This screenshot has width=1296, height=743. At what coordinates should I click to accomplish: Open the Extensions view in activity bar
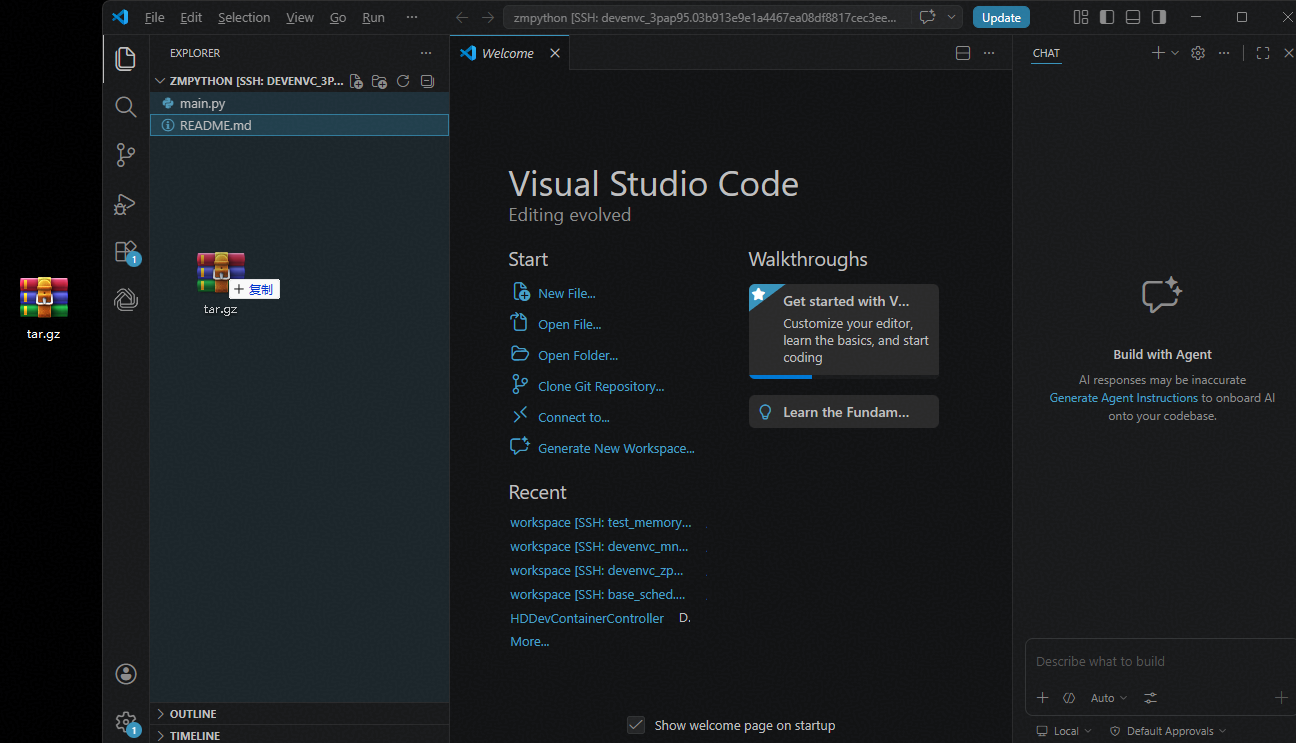(x=125, y=251)
